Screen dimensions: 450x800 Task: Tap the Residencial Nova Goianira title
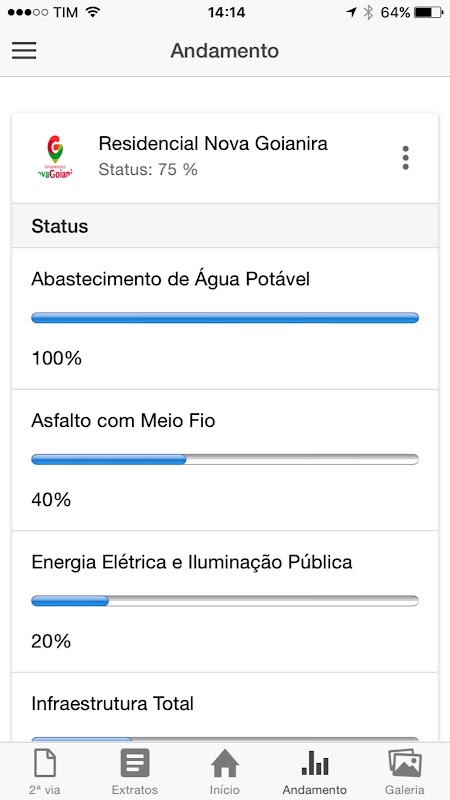point(213,144)
